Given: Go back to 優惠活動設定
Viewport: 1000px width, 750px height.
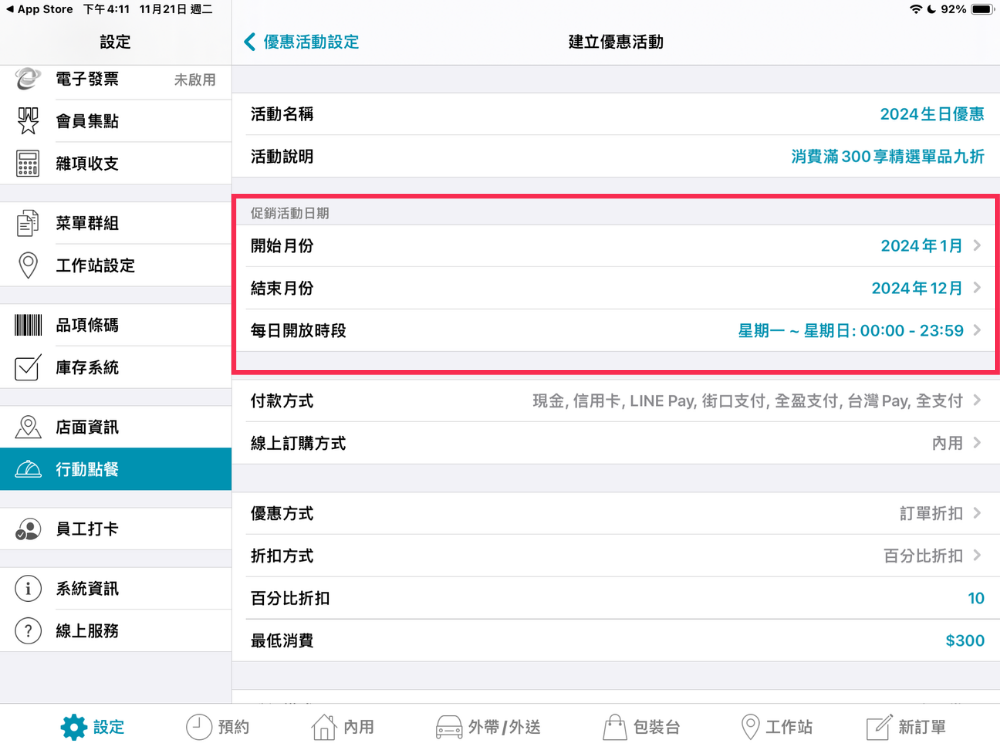Looking at the screenshot, I should click(x=301, y=42).
